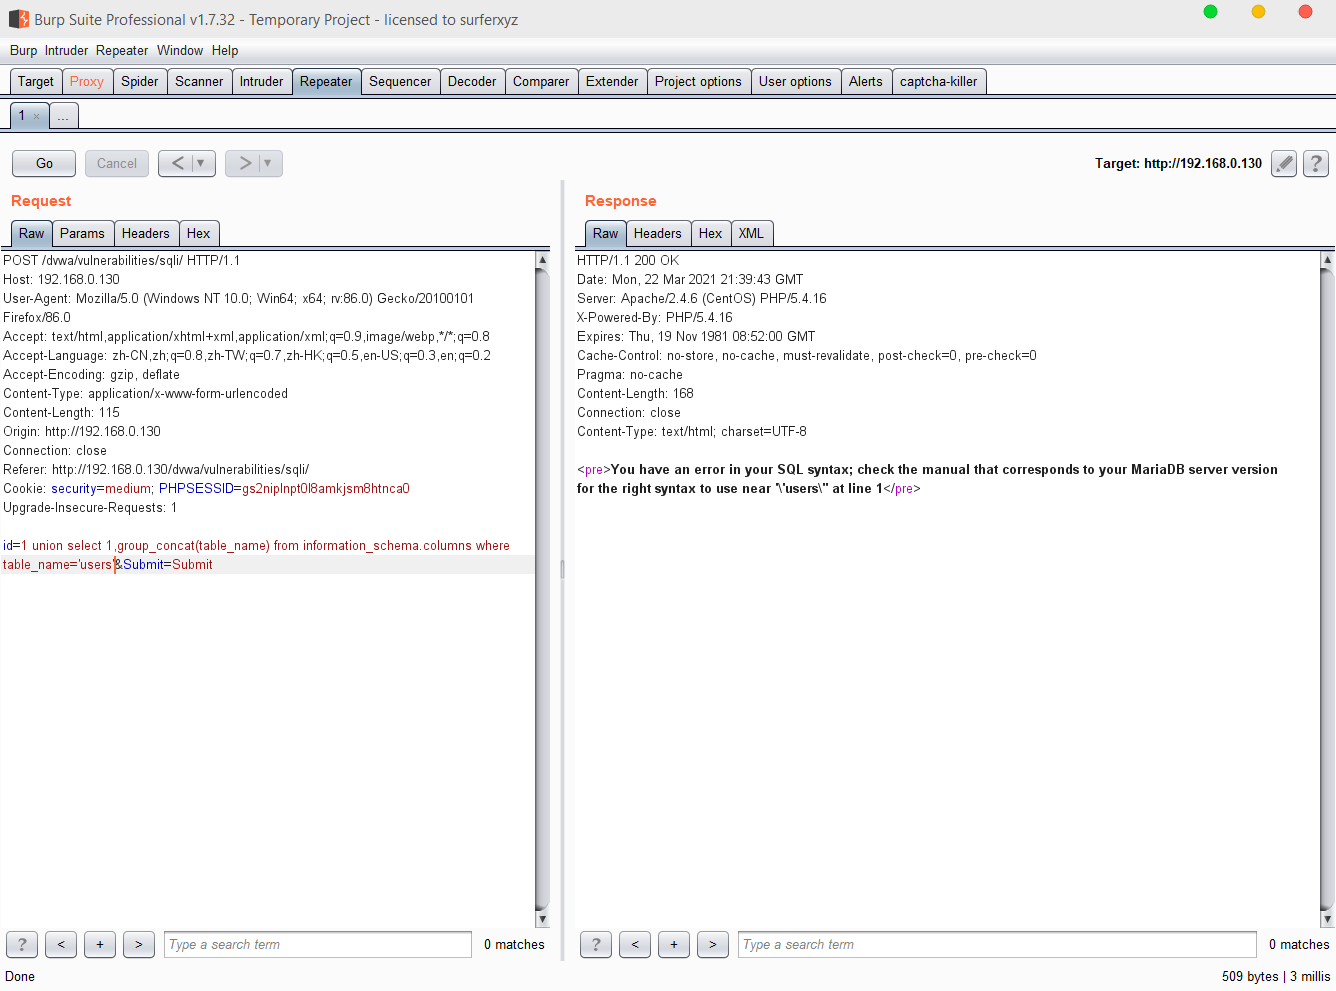Switch to the Comparer tab
The height and width of the screenshot is (991, 1336).
click(541, 81)
